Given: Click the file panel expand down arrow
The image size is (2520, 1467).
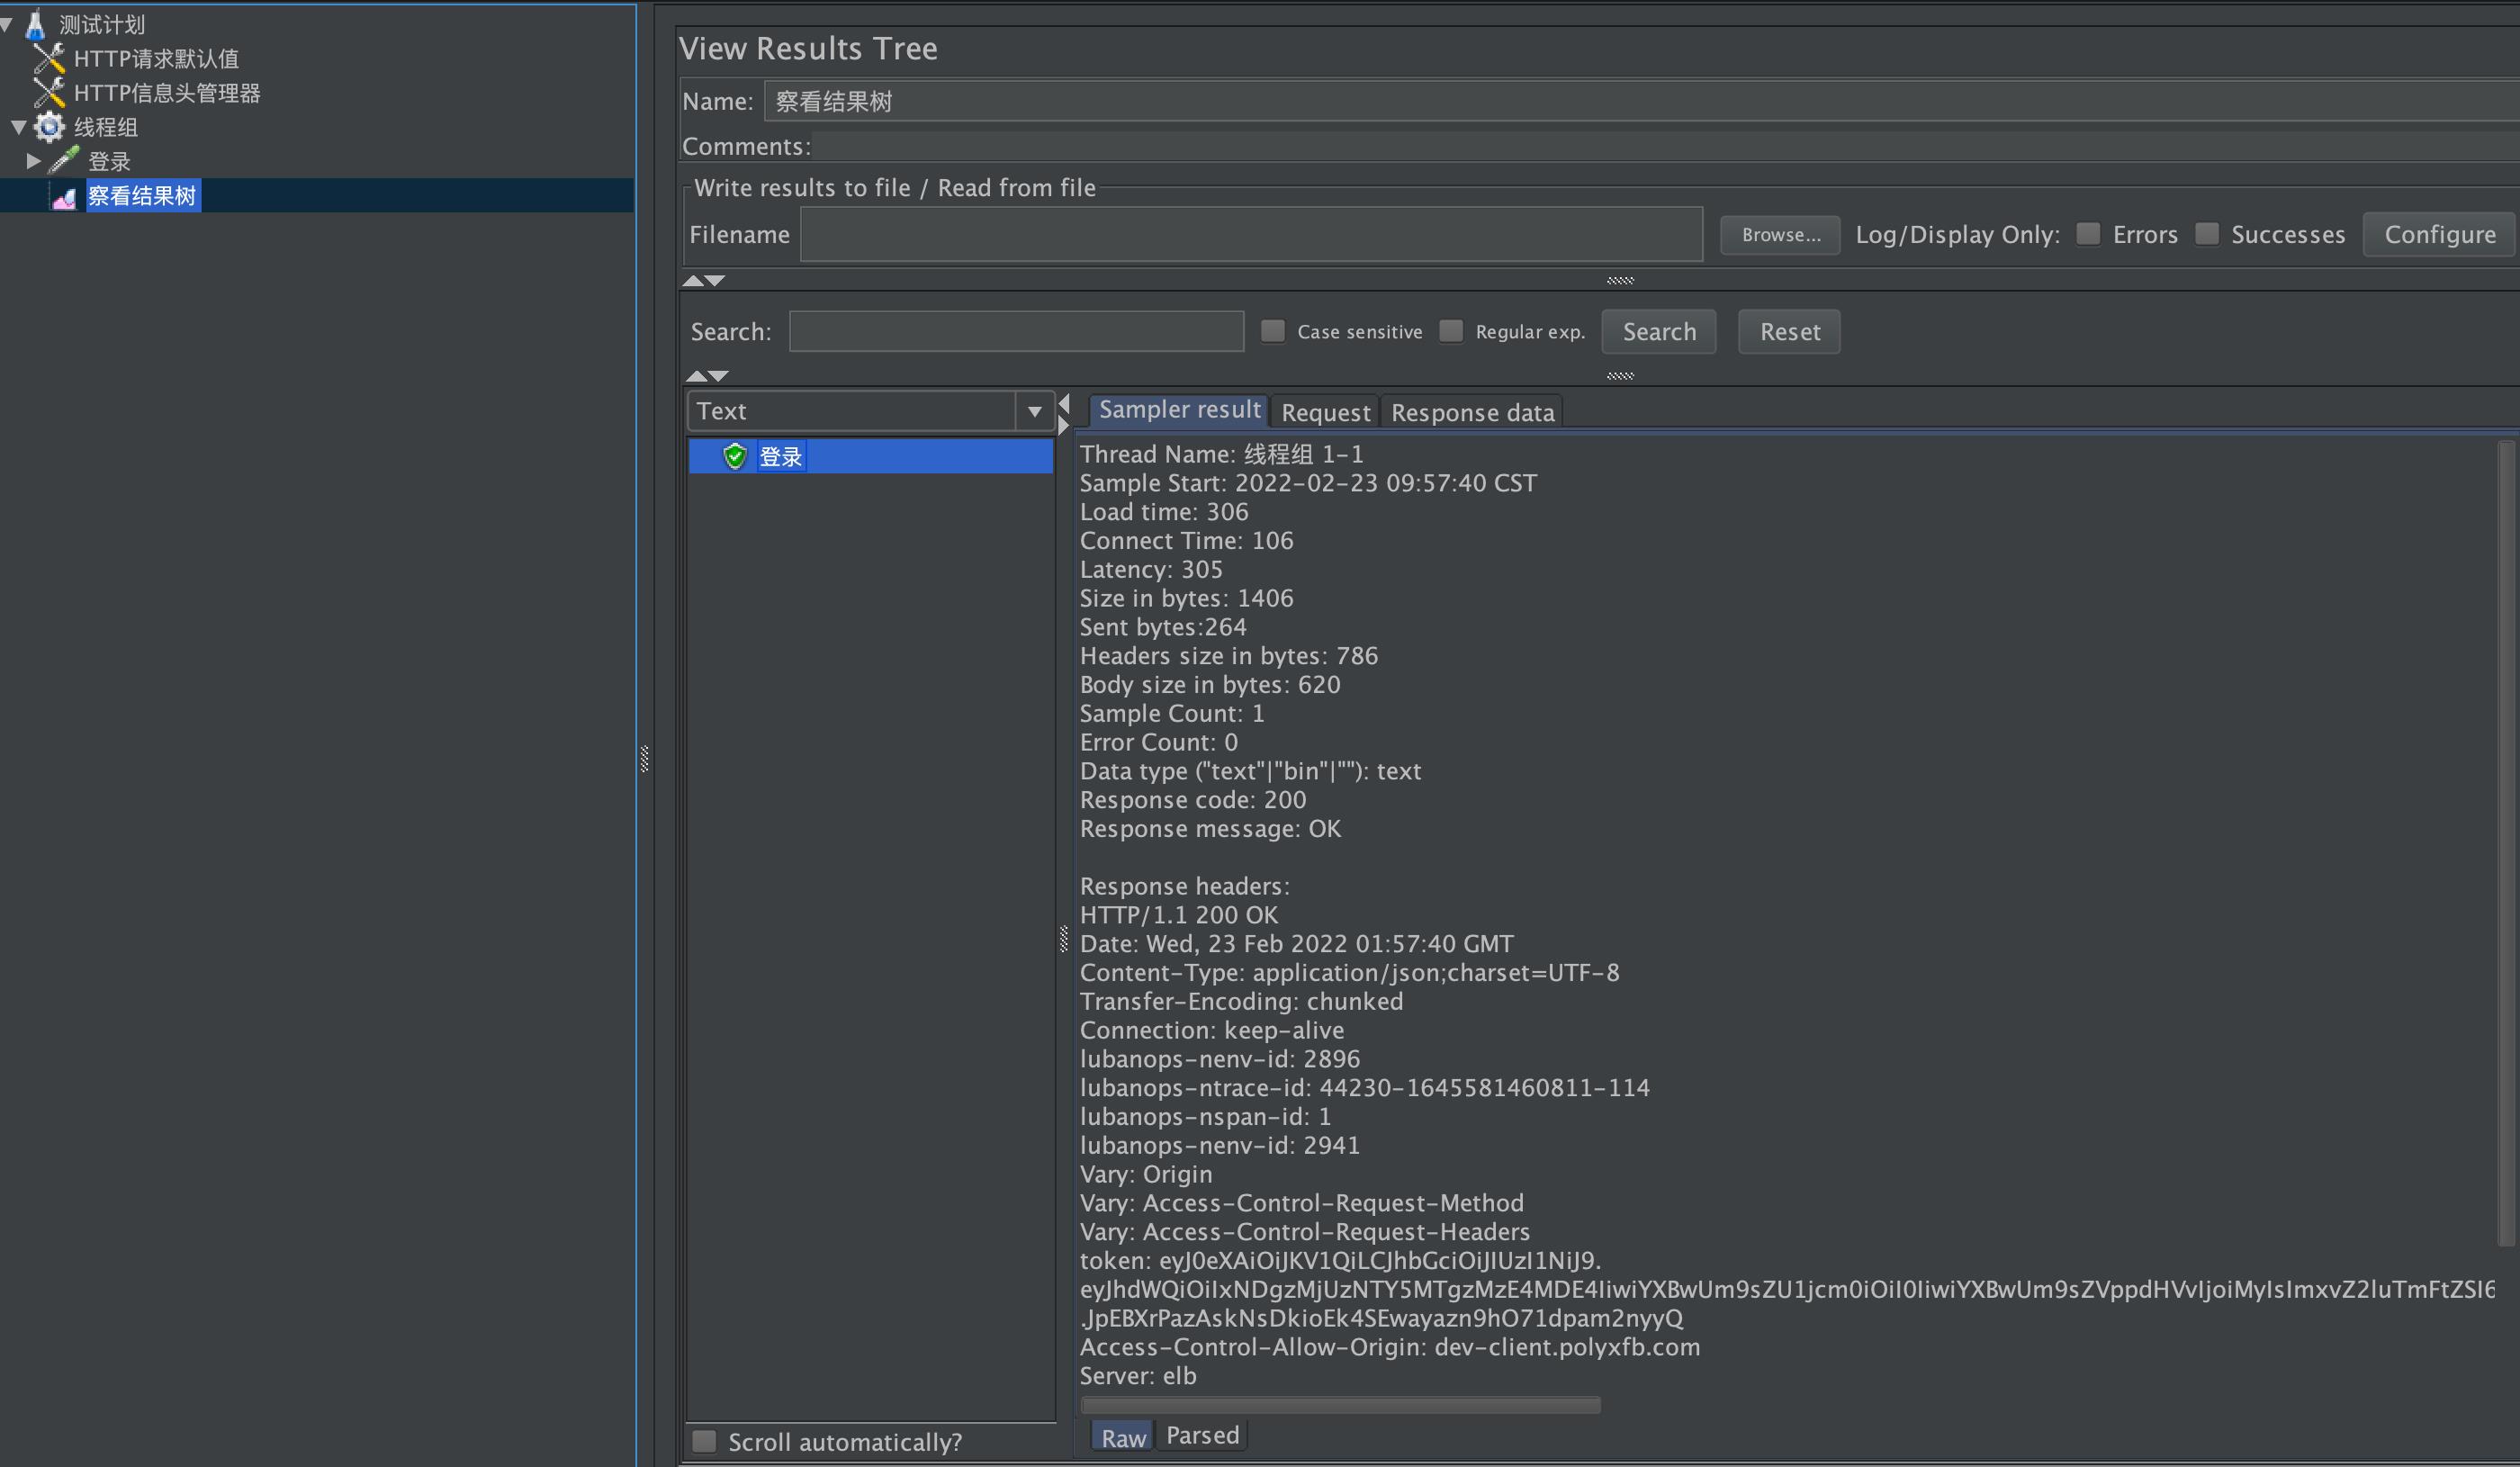Looking at the screenshot, I should point(715,281).
